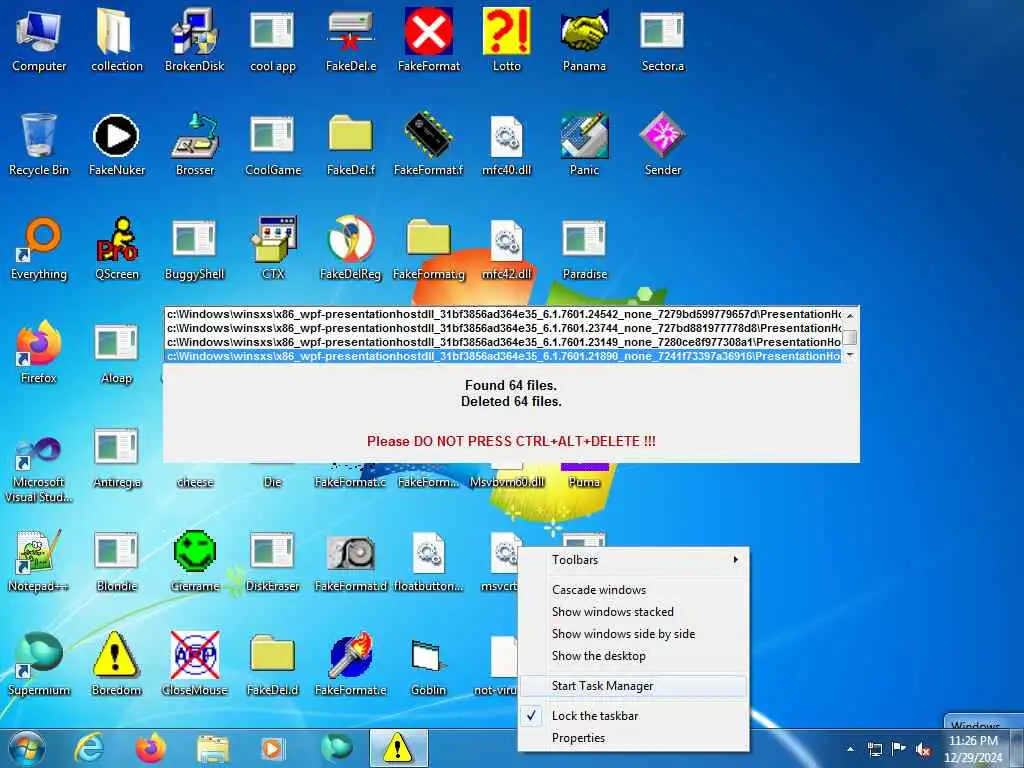Screen dimensions: 1024x768
Task: Open the taskbar clock 11:26 PM
Action: click(973, 749)
